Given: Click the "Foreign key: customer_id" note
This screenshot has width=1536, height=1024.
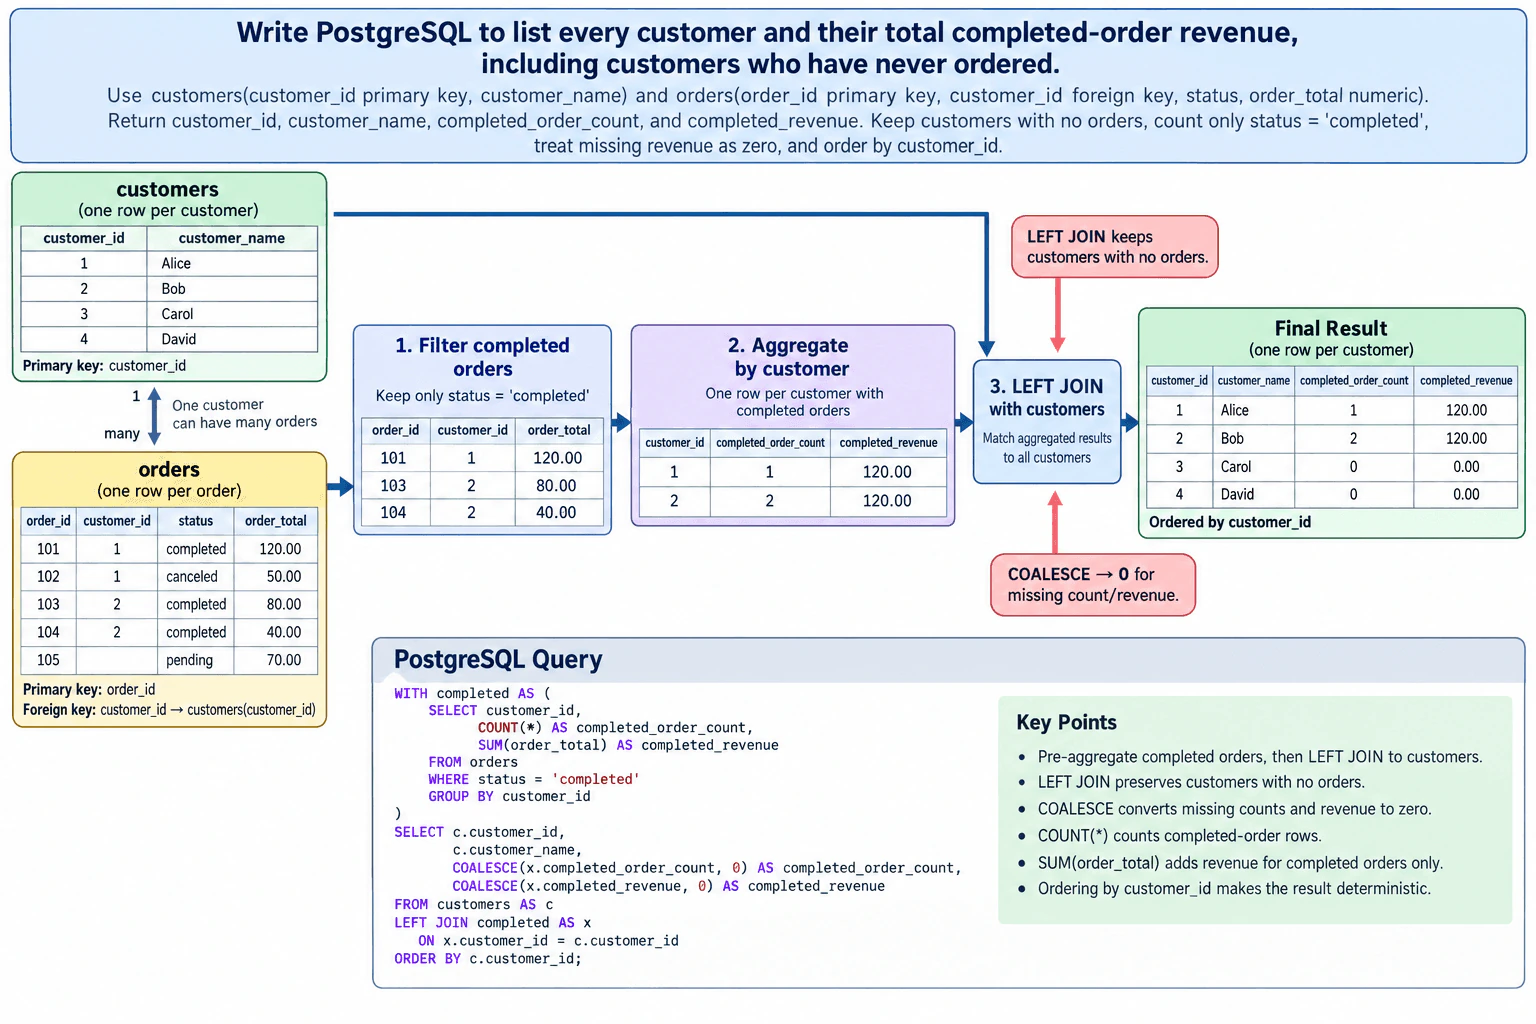Looking at the screenshot, I should (169, 710).
